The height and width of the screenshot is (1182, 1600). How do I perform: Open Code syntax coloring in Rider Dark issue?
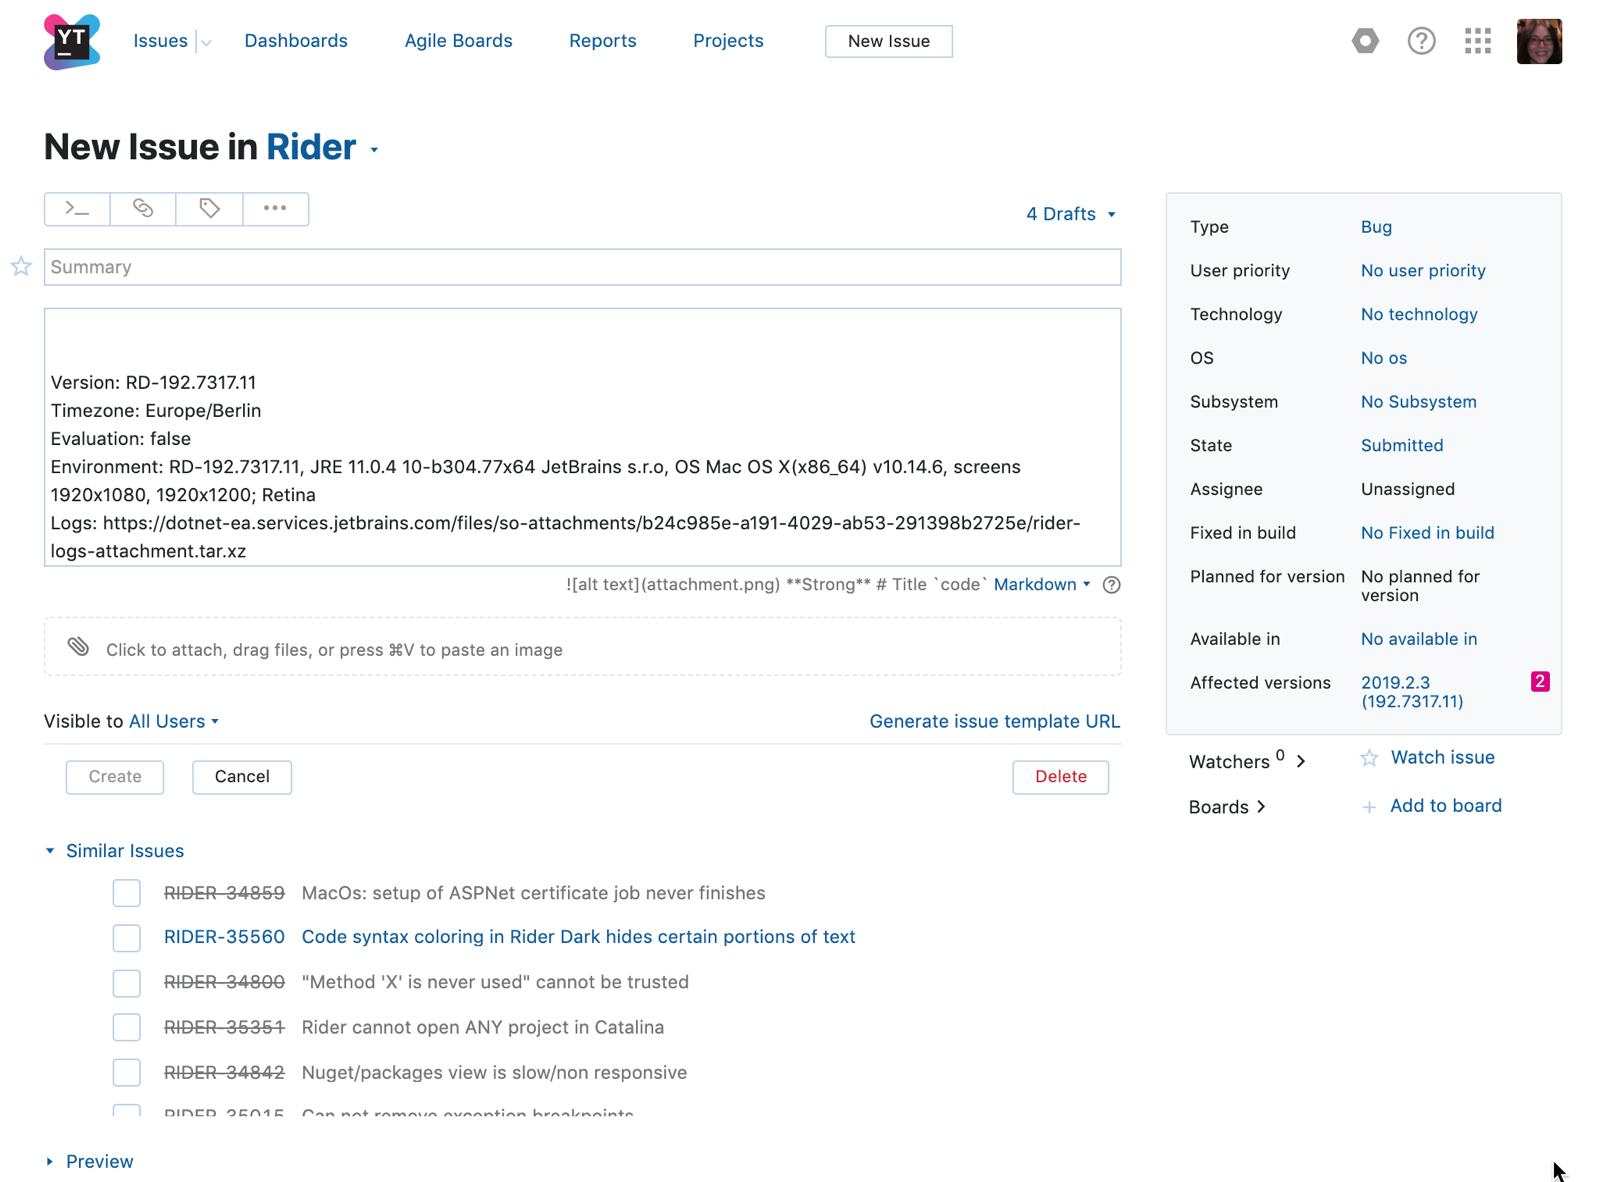(578, 937)
